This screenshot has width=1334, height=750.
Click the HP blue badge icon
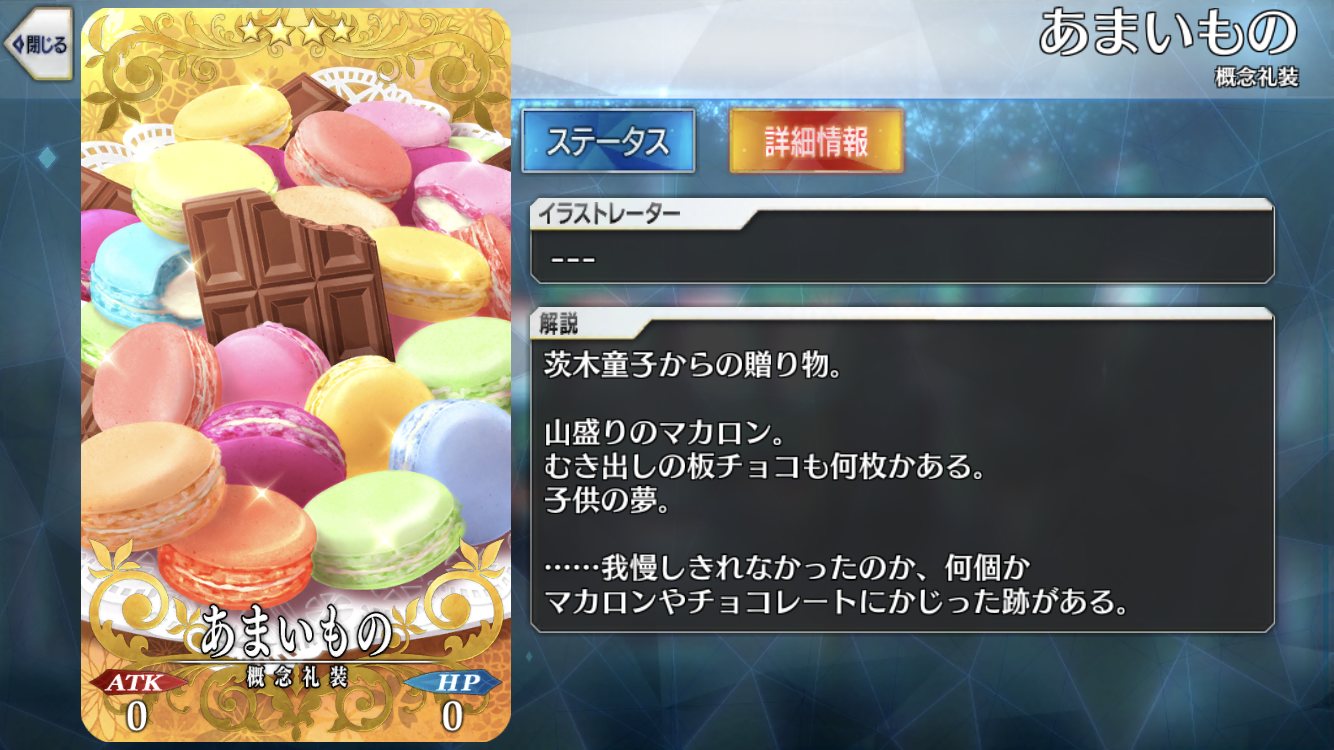[453, 682]
